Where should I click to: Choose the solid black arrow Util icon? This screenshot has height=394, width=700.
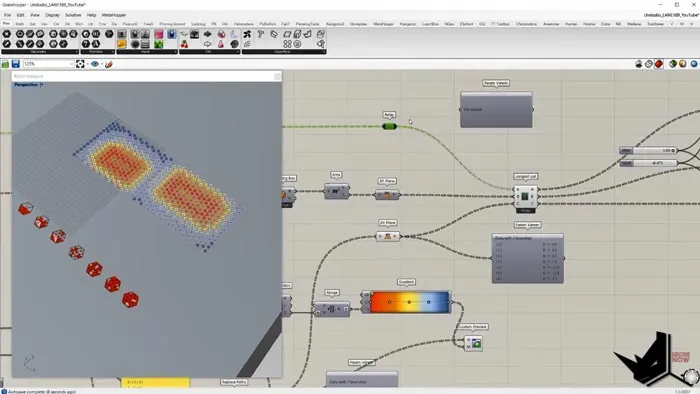point(208,34)
